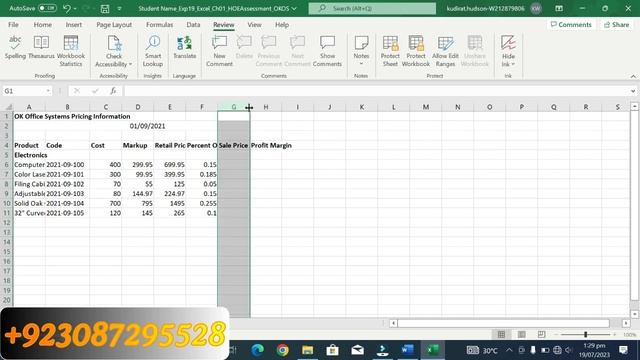This screenshot has width=640, height=360.
Task: Toggle the AutoSave switch
Action: point(47,8)
